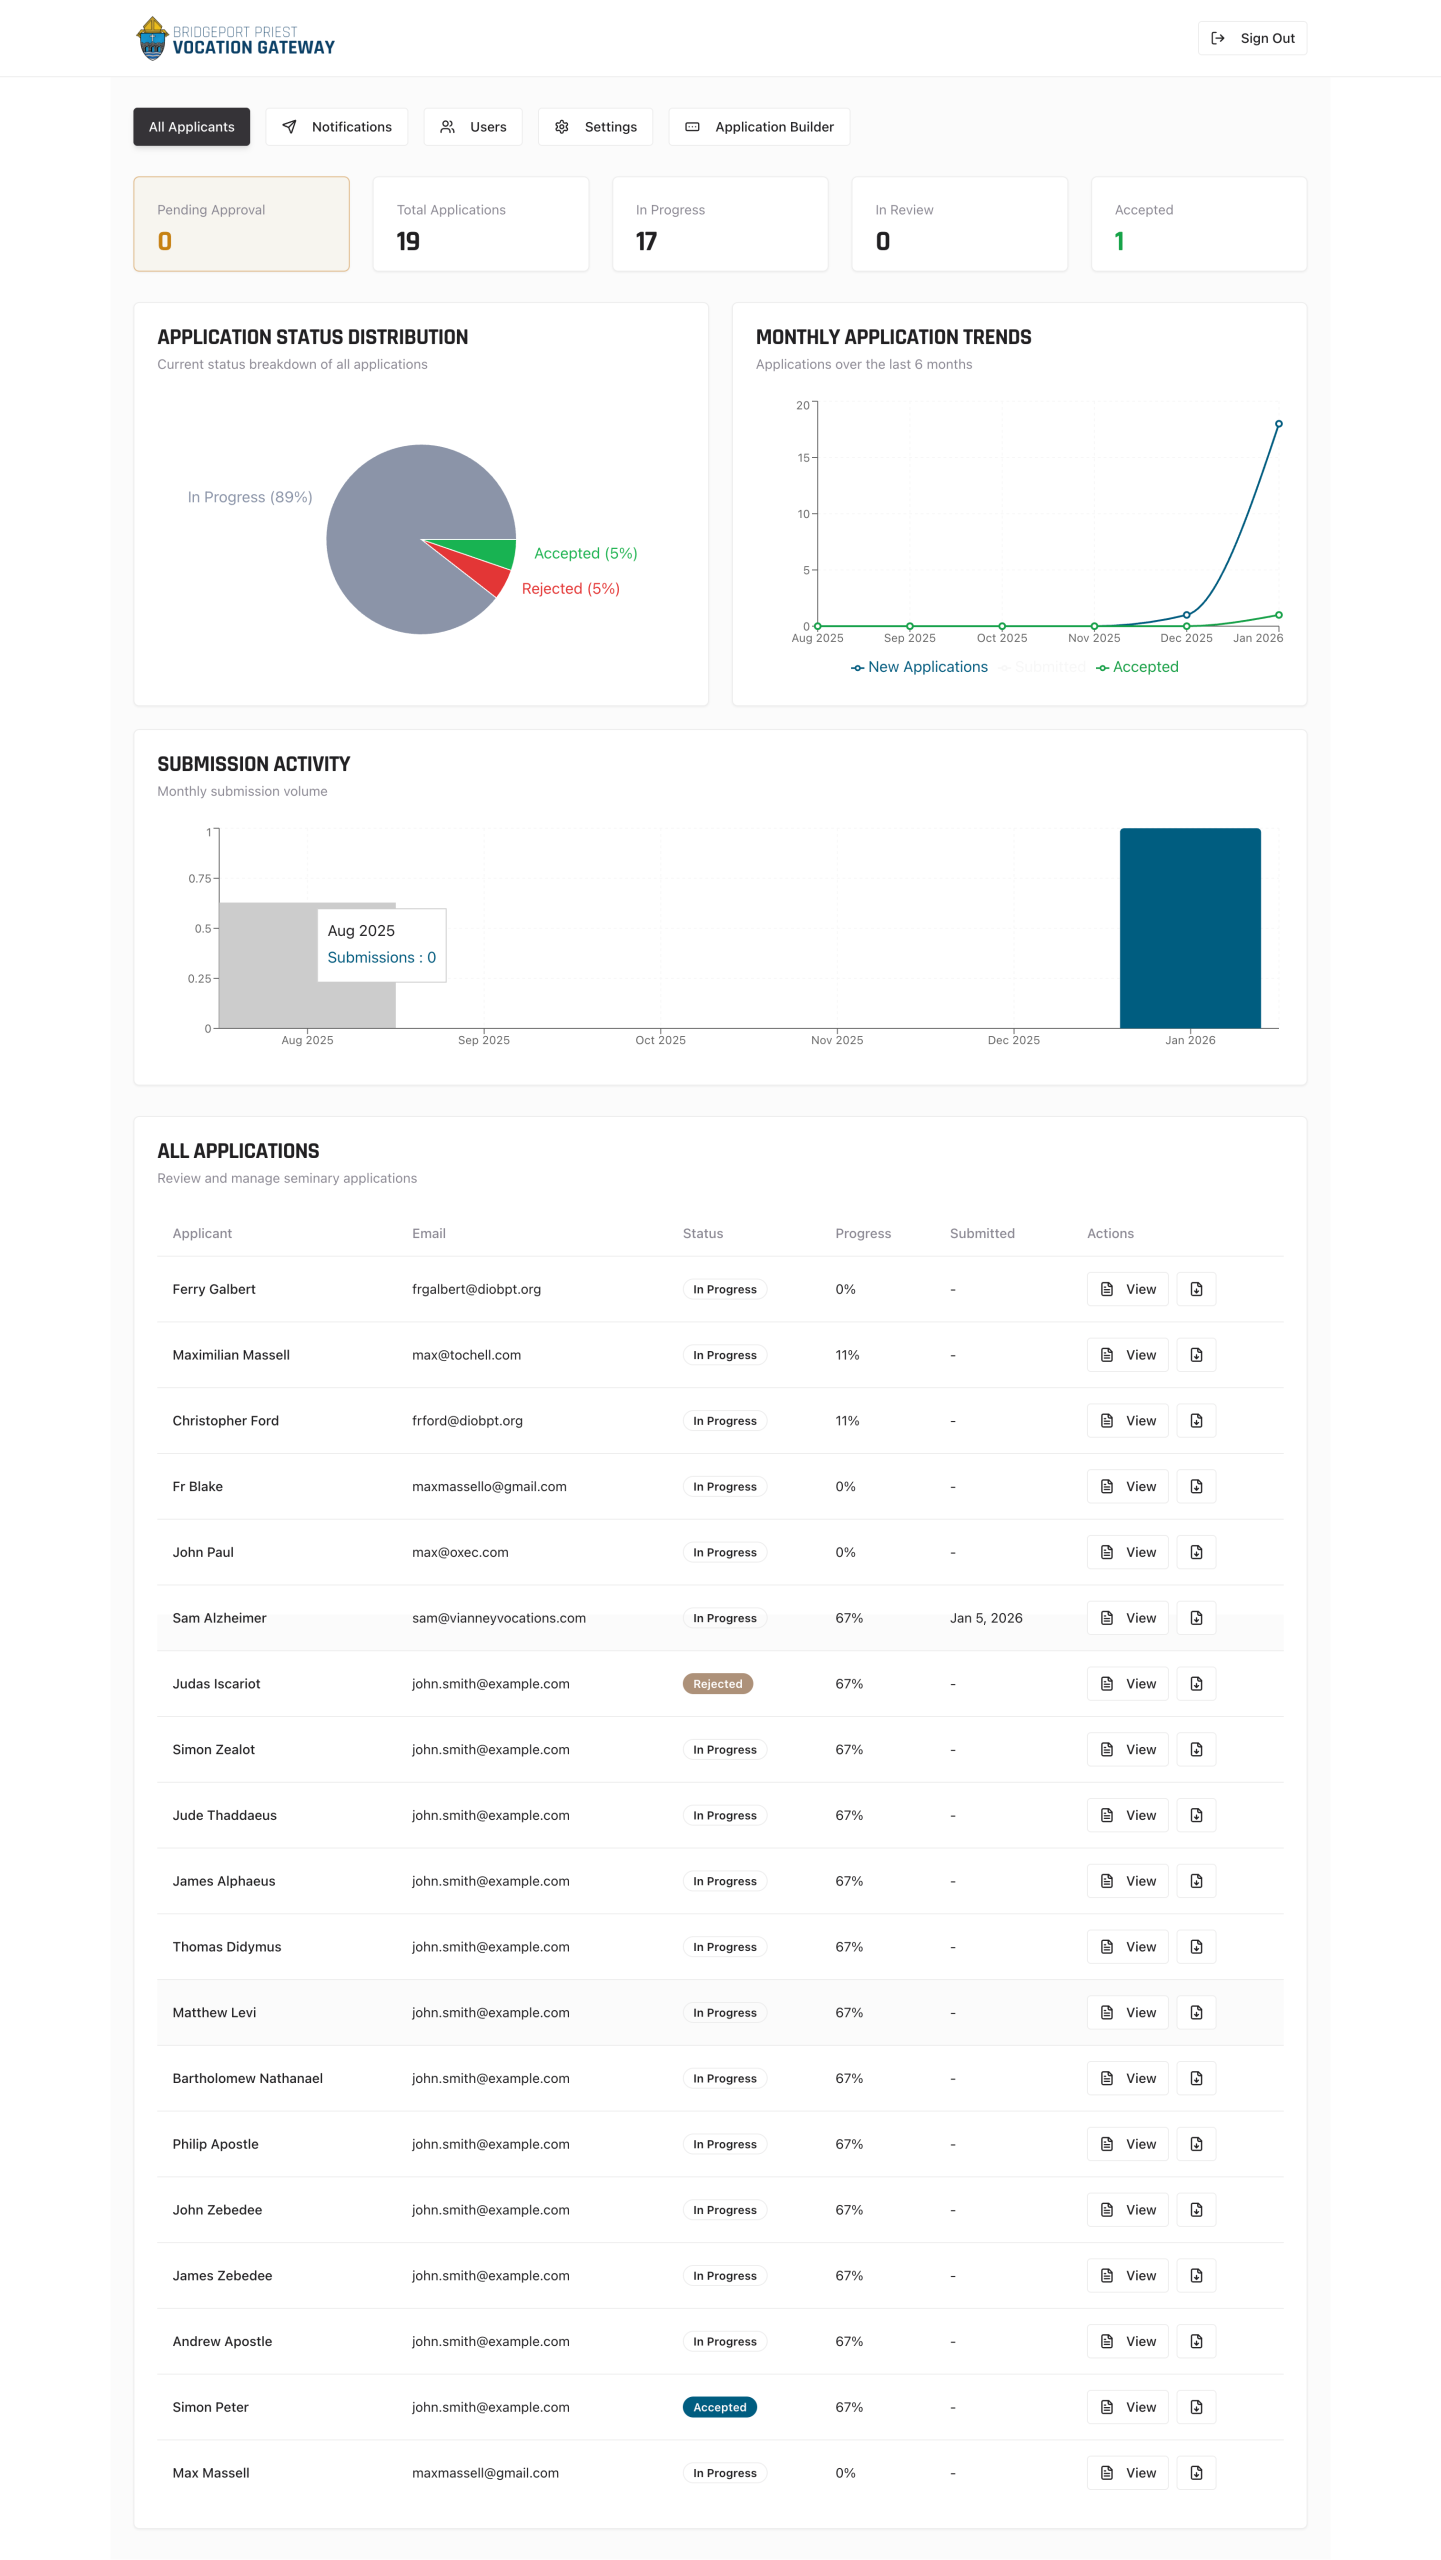The height and width of the screenshot is (2560, 1441).
Task: Open the Users tab
Action: pyautogui.click(x=473, y=127)
